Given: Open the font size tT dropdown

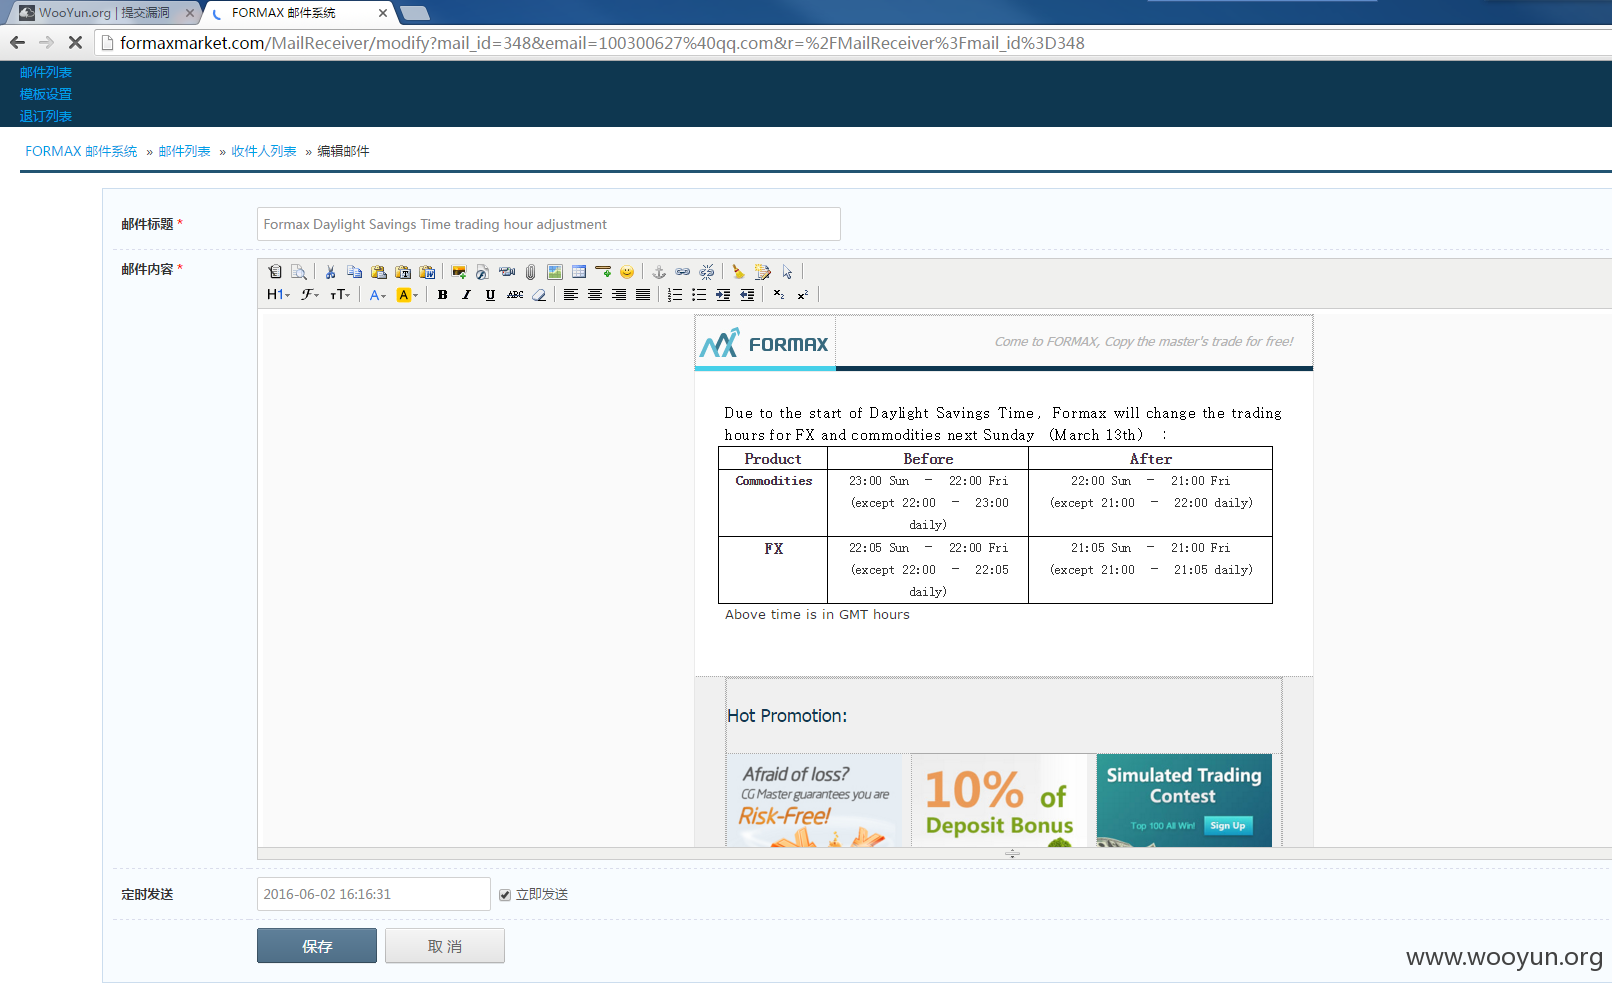Looking at the screenshot, I should (x=340, y=295).
